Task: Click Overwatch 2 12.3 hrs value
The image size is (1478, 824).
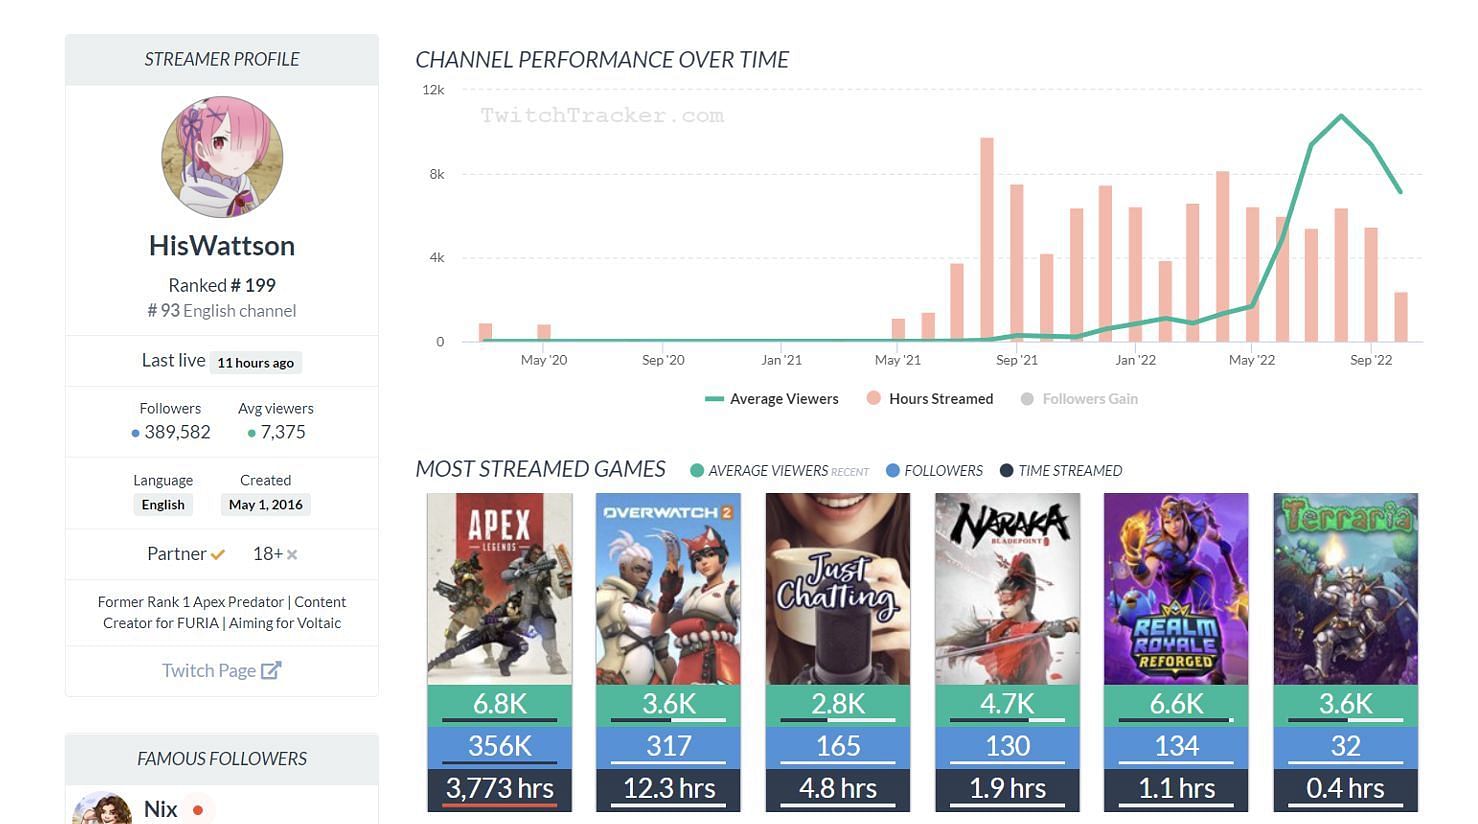Action: coord(669,789)
